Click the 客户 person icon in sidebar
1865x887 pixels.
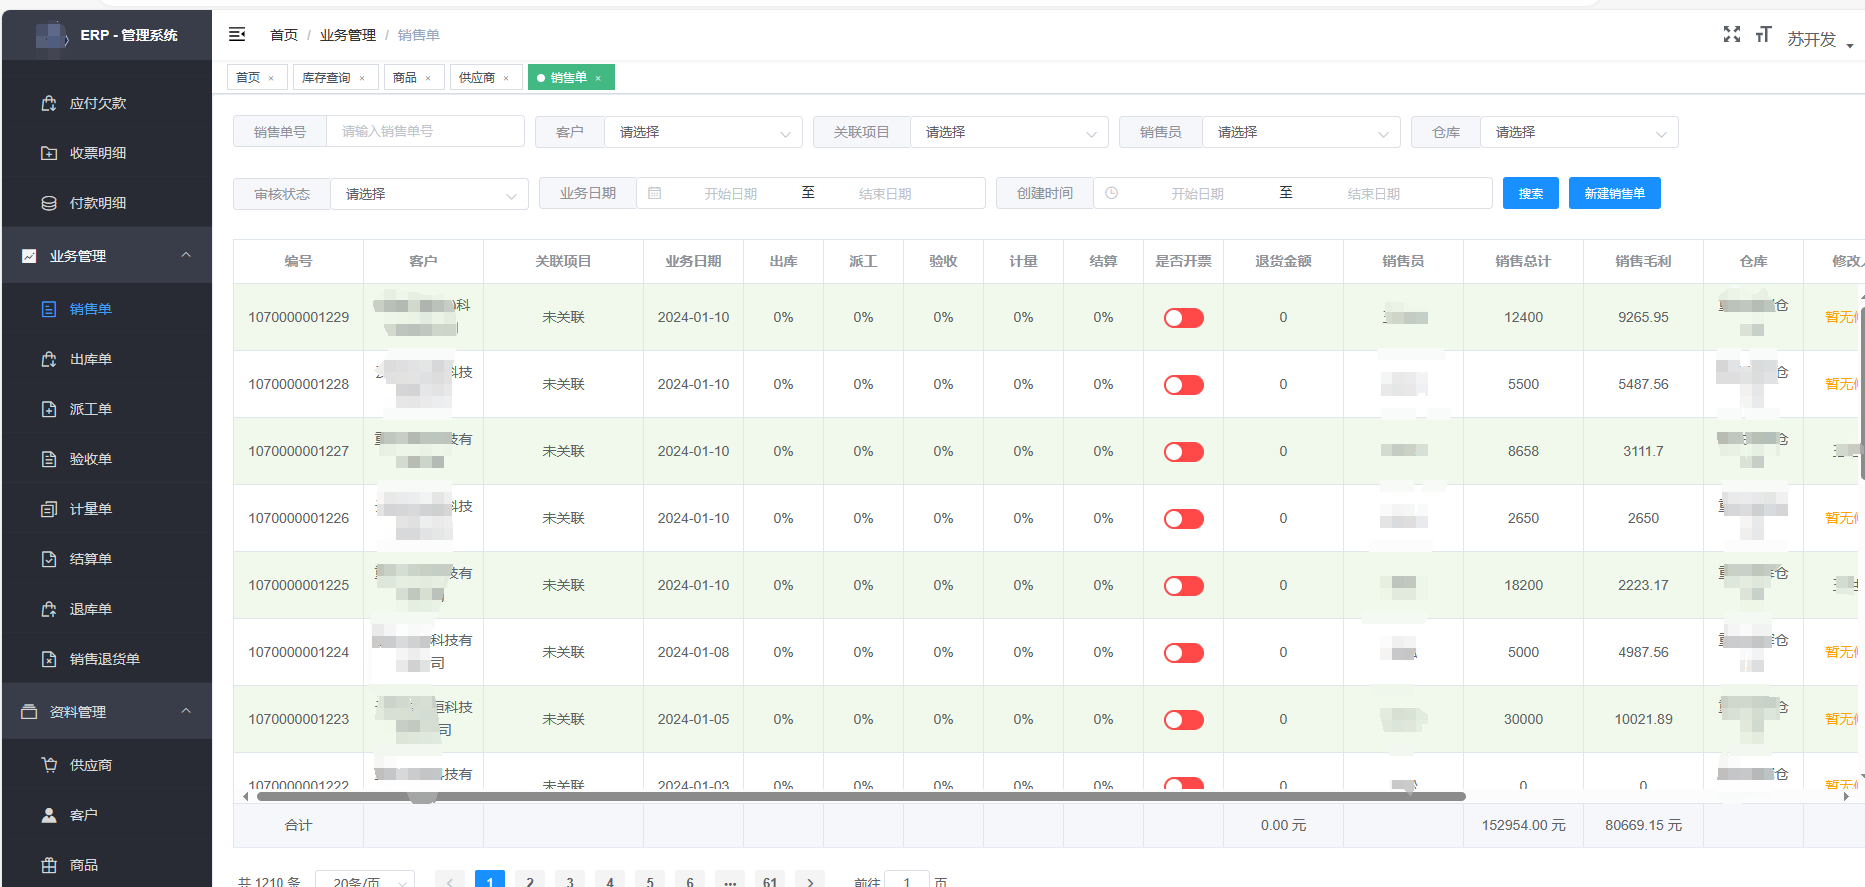49,815
